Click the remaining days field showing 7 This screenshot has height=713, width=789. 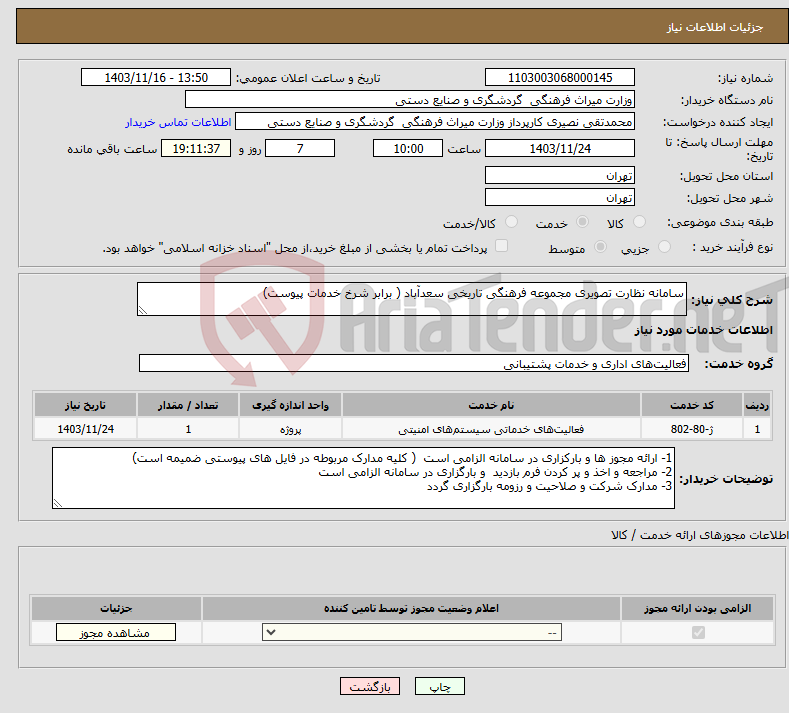300,148
